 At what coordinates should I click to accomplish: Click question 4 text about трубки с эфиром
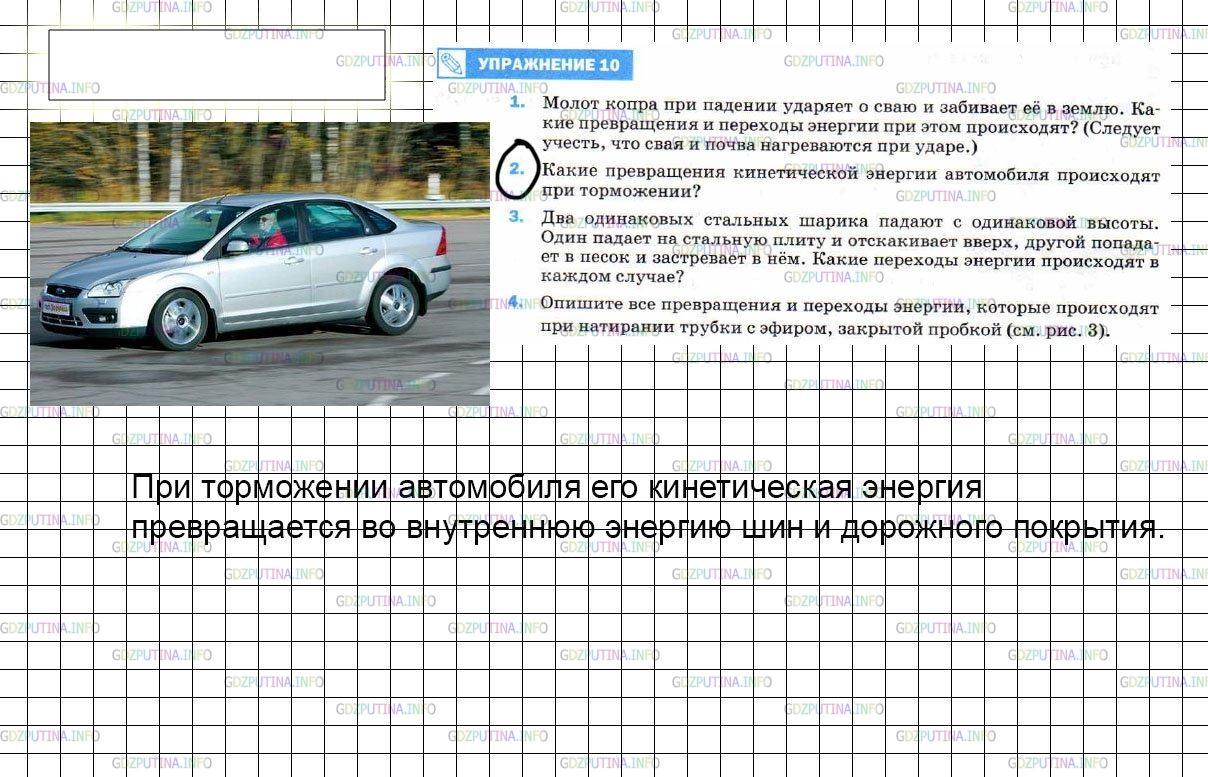coord(849,318)
